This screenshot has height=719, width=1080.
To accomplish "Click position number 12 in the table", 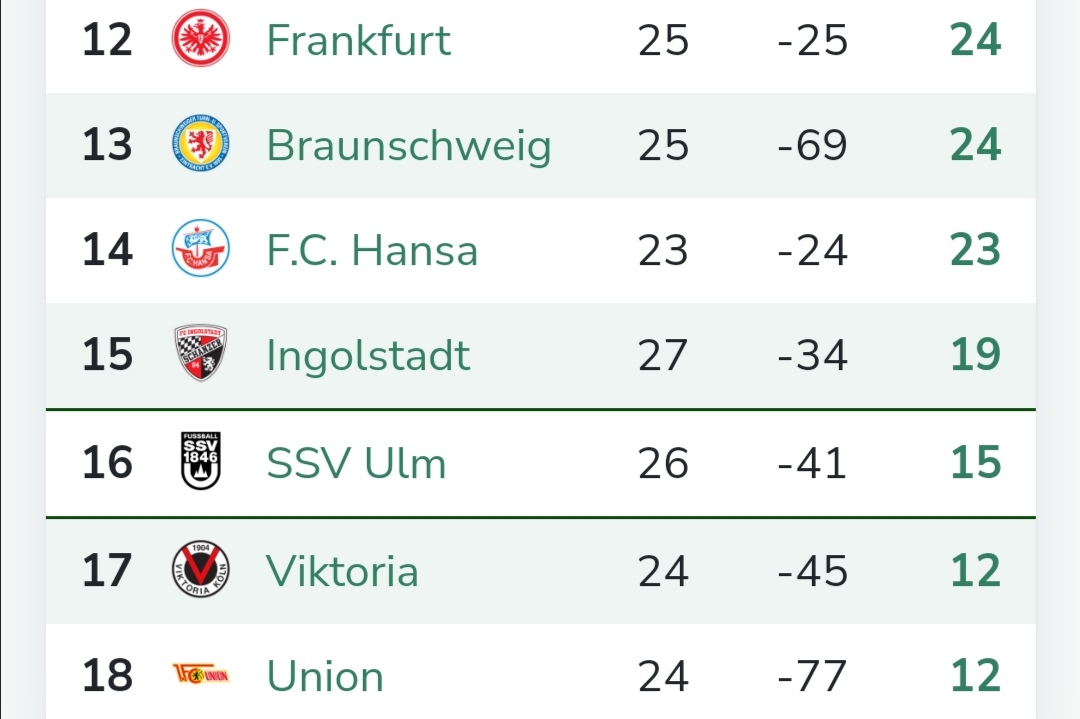I will click(107, 40).
